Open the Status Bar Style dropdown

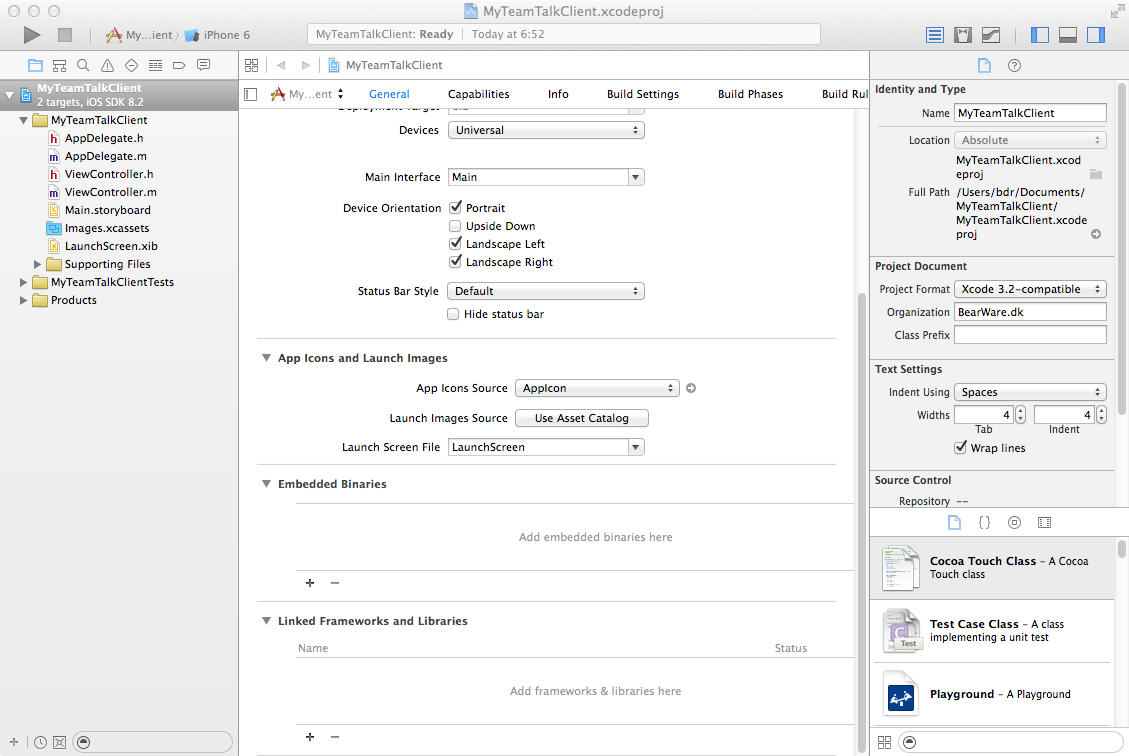[x=545, y=291]
